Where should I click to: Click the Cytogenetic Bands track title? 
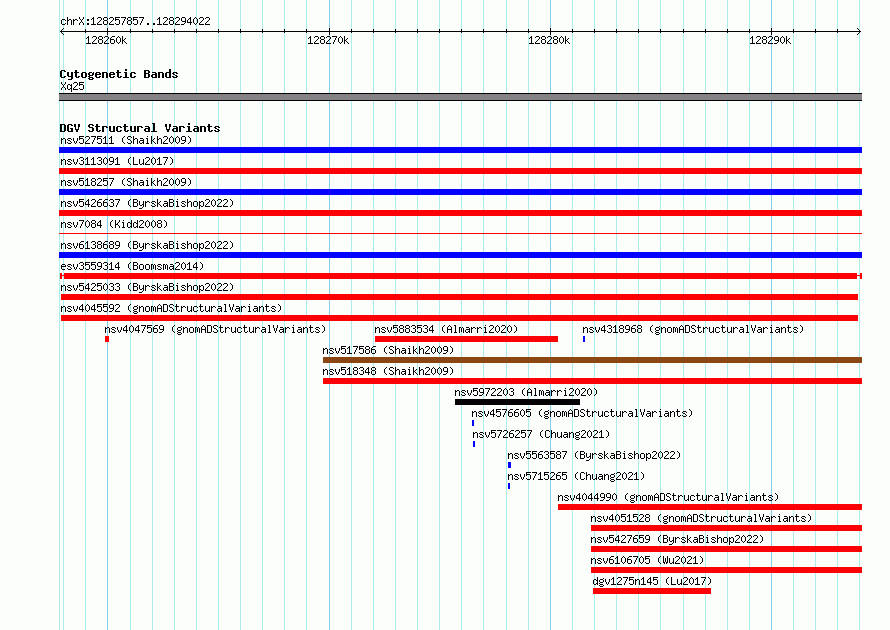click(119, 74)
